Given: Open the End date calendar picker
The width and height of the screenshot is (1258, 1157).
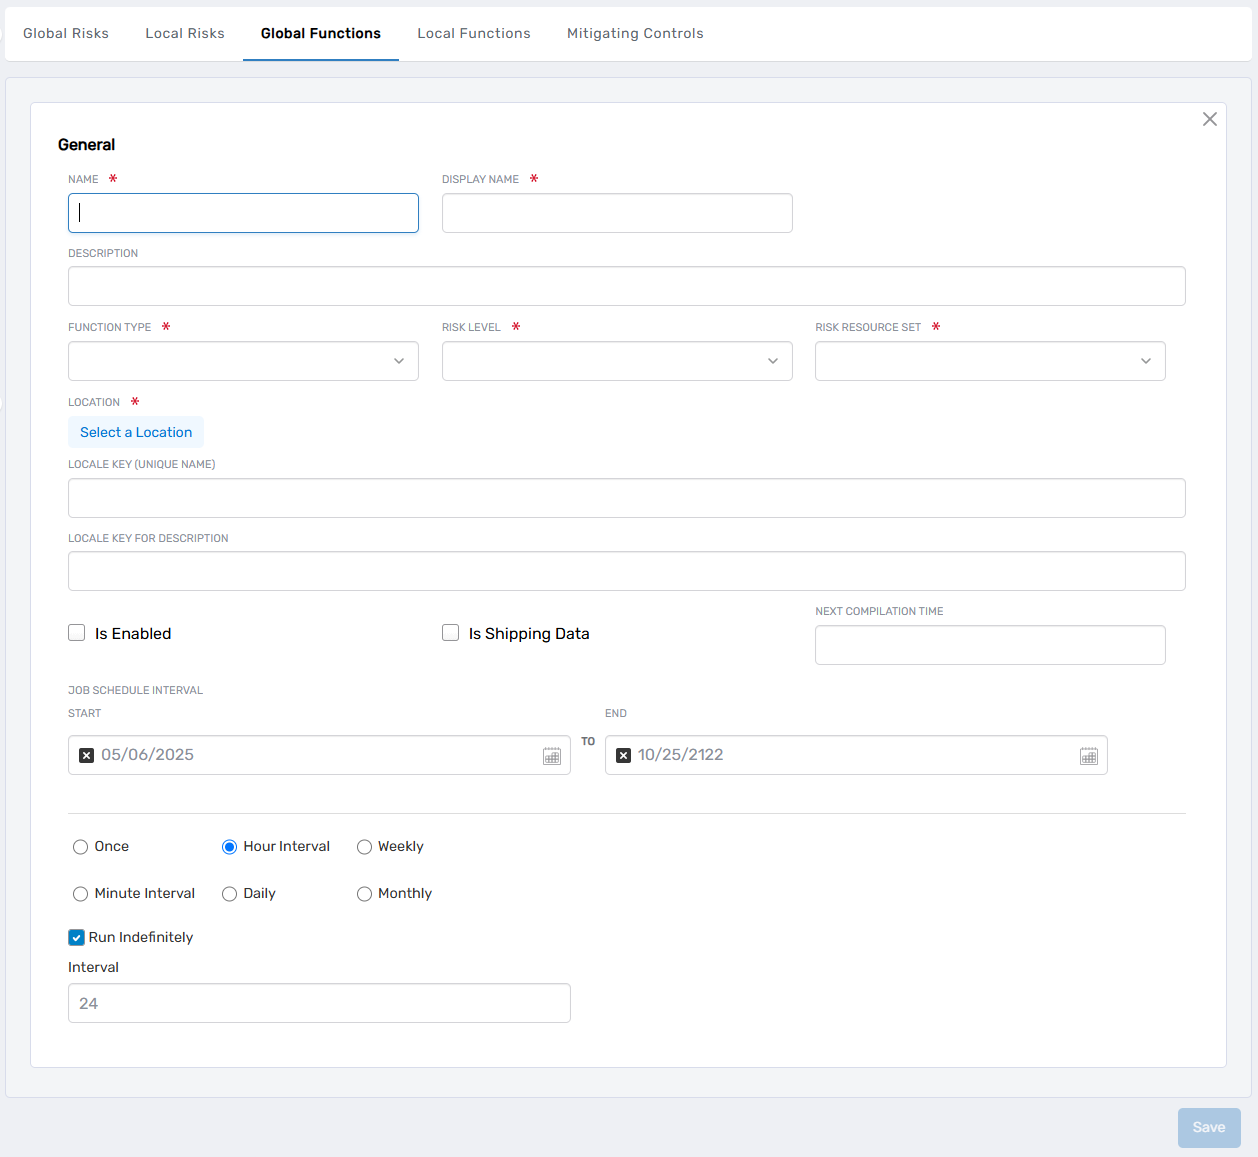Looking at the screenshot, I should [1089, 755].
